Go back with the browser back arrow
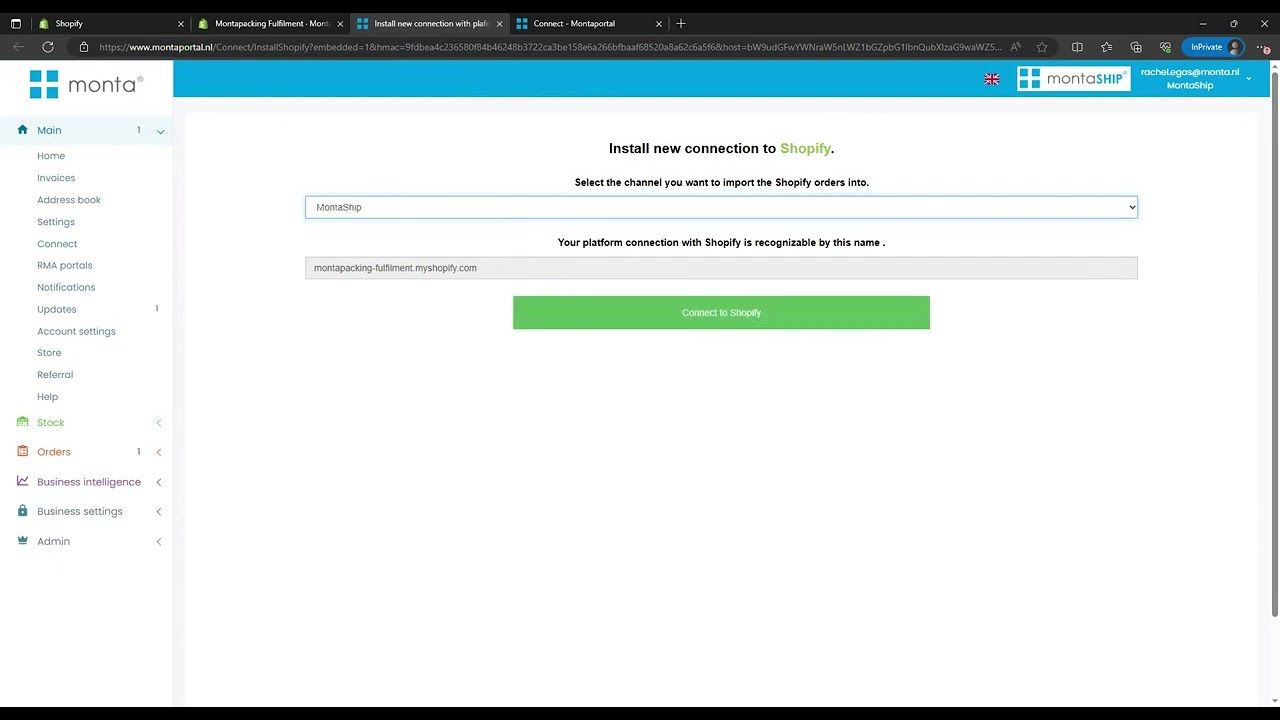The image size is (1280, 720). (x=18, y=47)
